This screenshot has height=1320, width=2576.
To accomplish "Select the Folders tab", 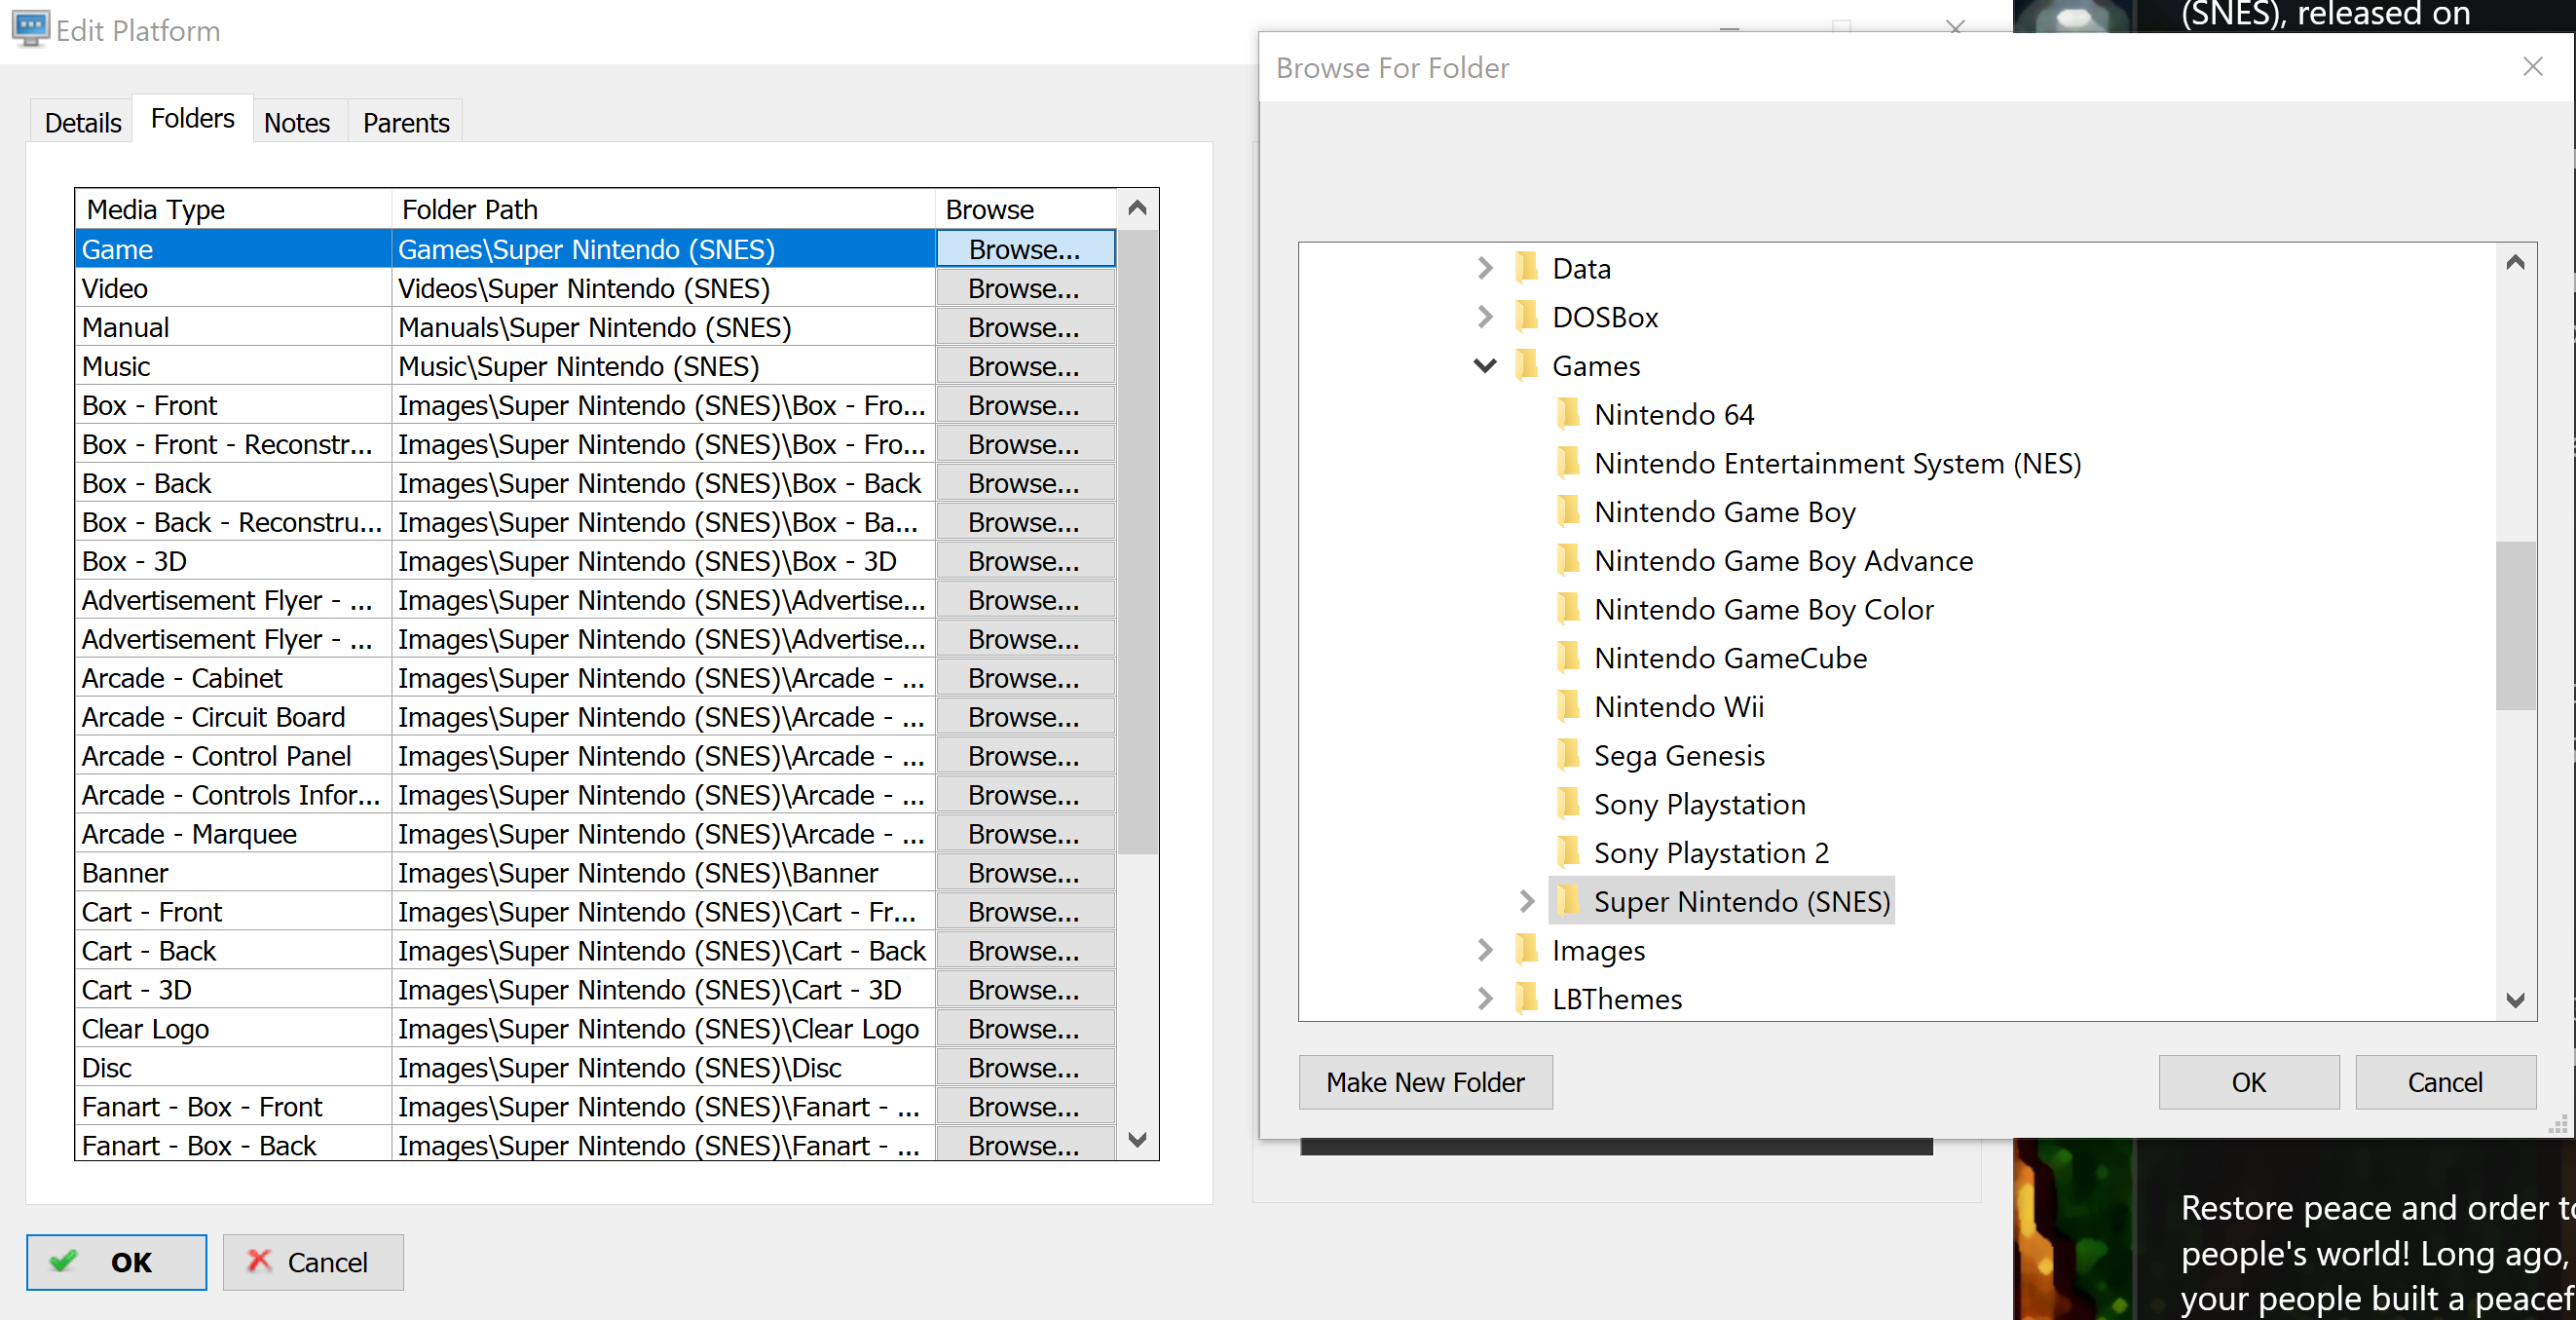I will coord(192,118).
